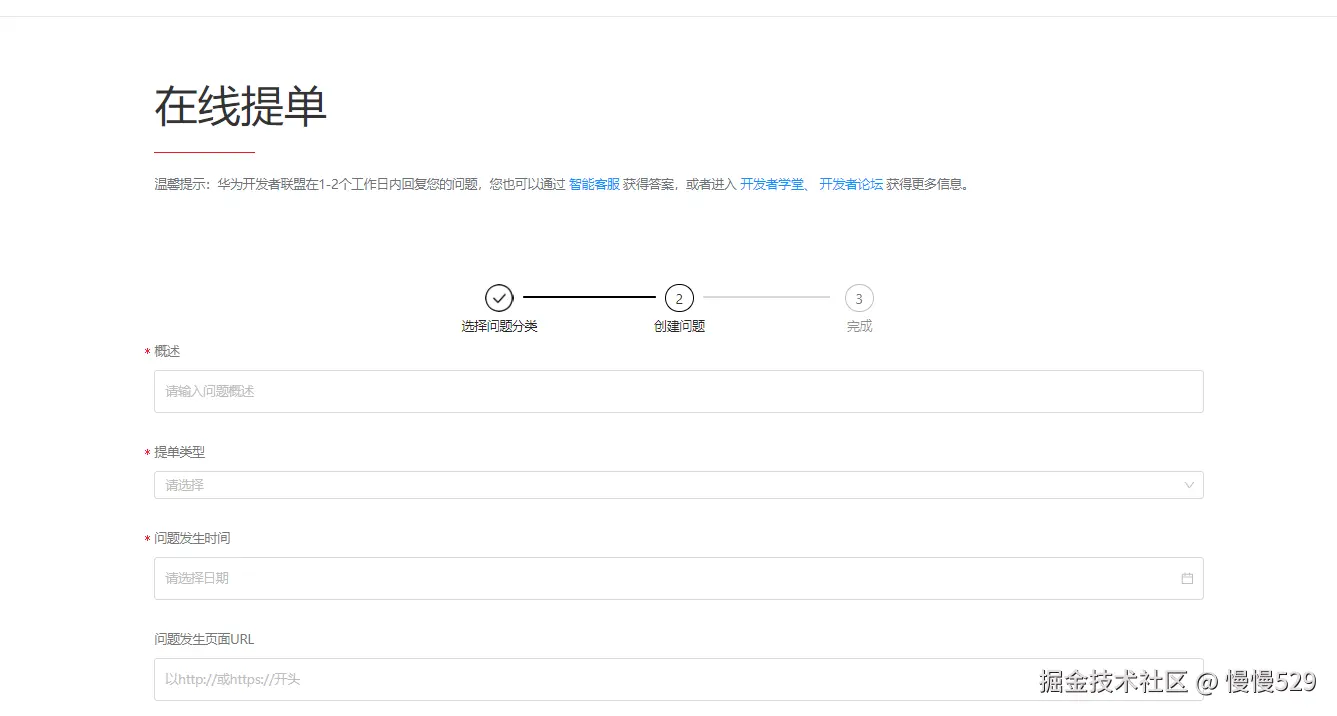This screenshot has width=1337, height=716.
Task: Click the 问题发生时间 field label
Action: (x=192, y=538)
